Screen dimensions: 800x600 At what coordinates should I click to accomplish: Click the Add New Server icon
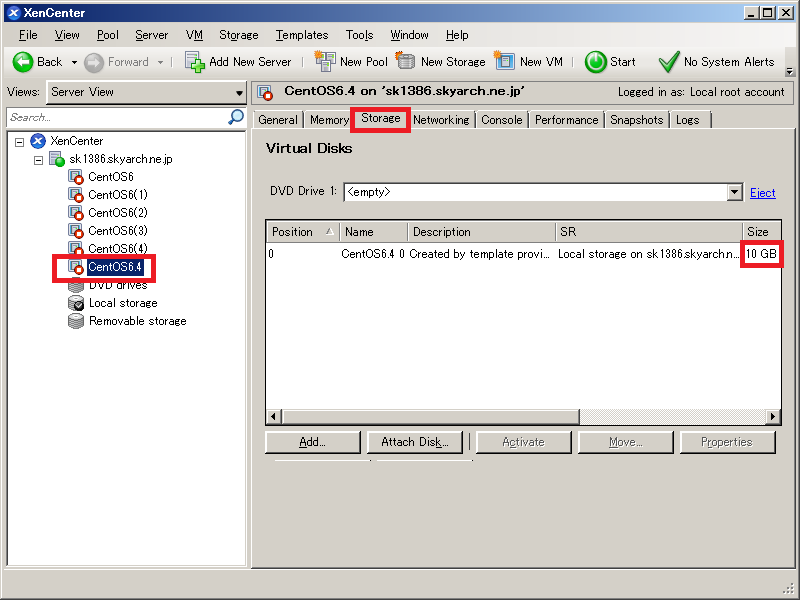coord(194,62)
